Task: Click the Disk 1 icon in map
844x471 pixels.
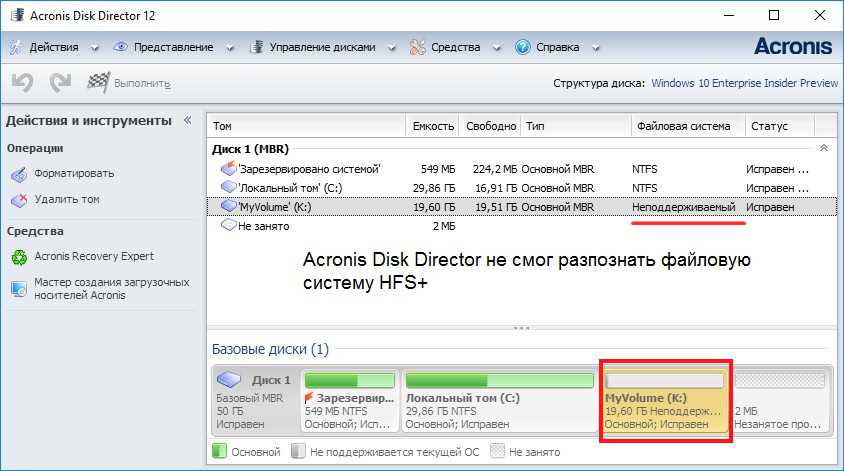Action: pos(233,380)
